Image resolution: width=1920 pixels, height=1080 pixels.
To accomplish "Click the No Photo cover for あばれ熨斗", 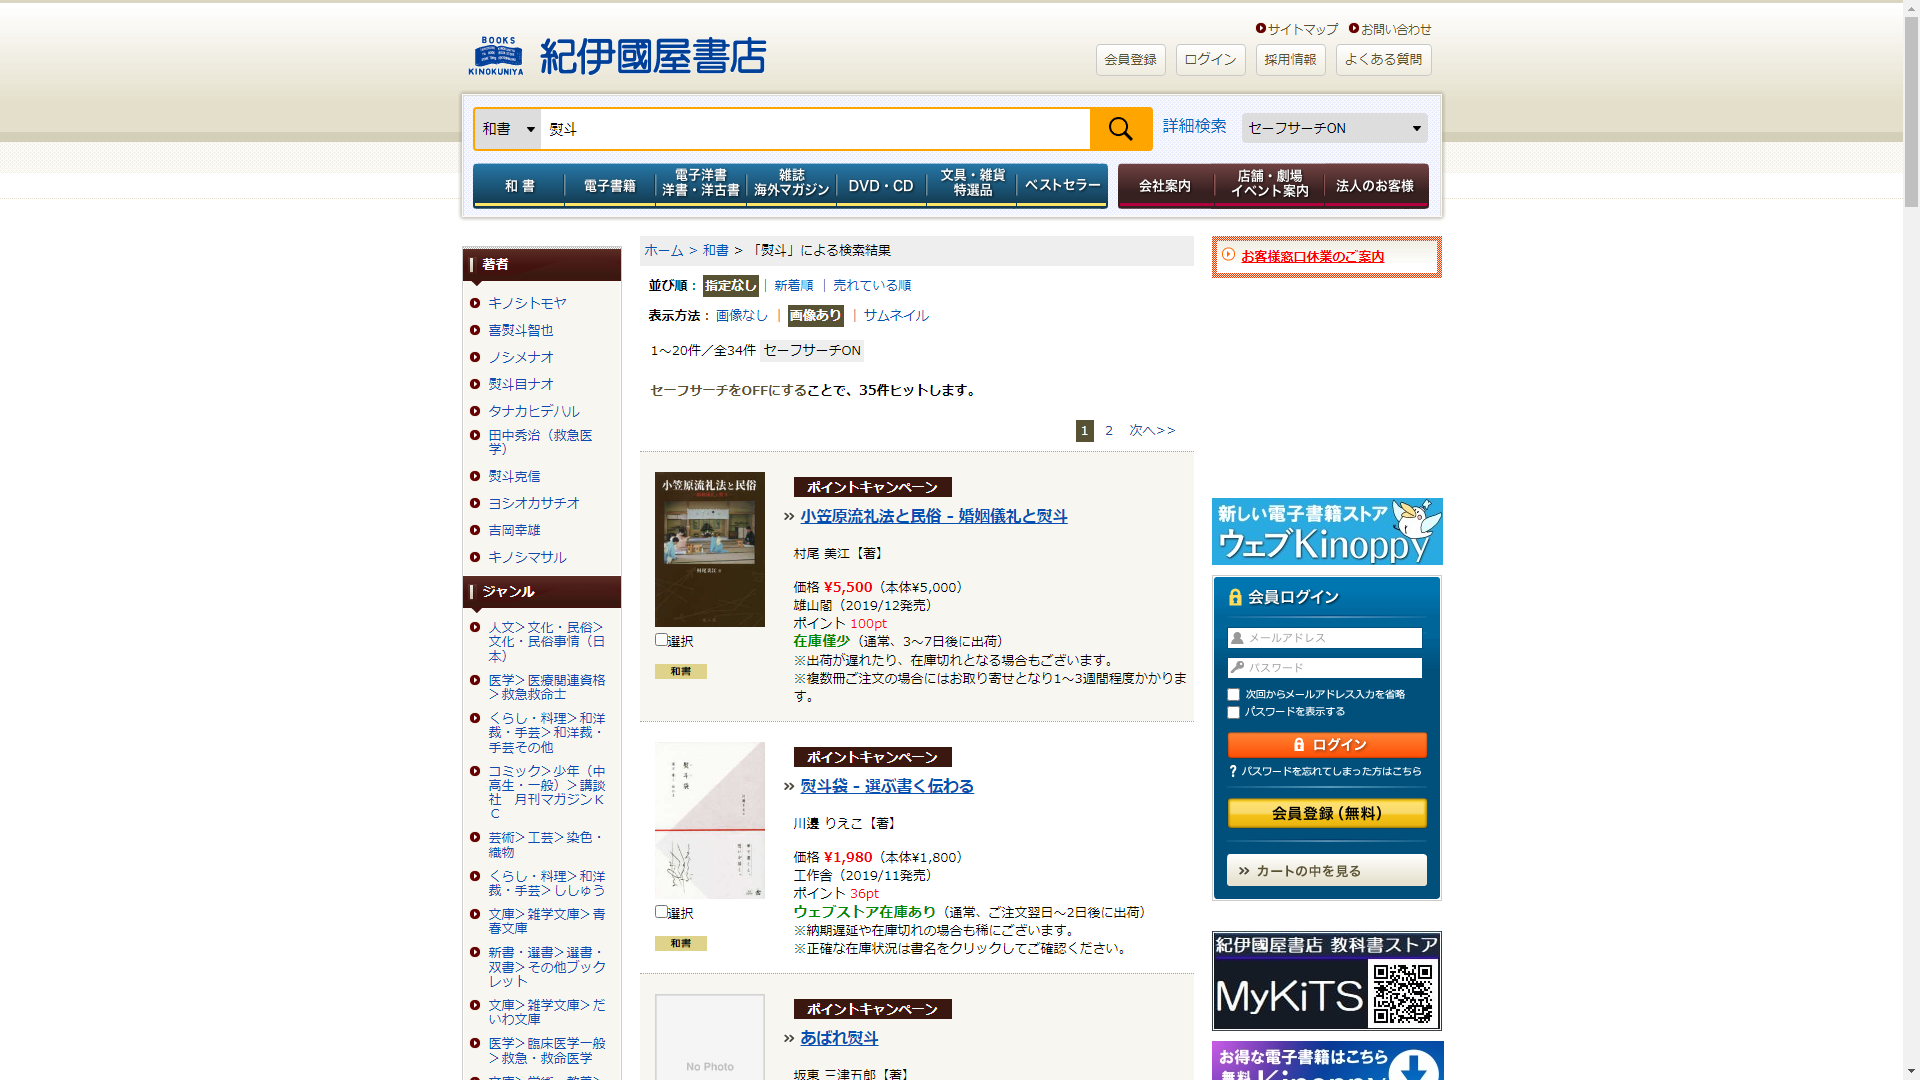I will pos(710,1037).
